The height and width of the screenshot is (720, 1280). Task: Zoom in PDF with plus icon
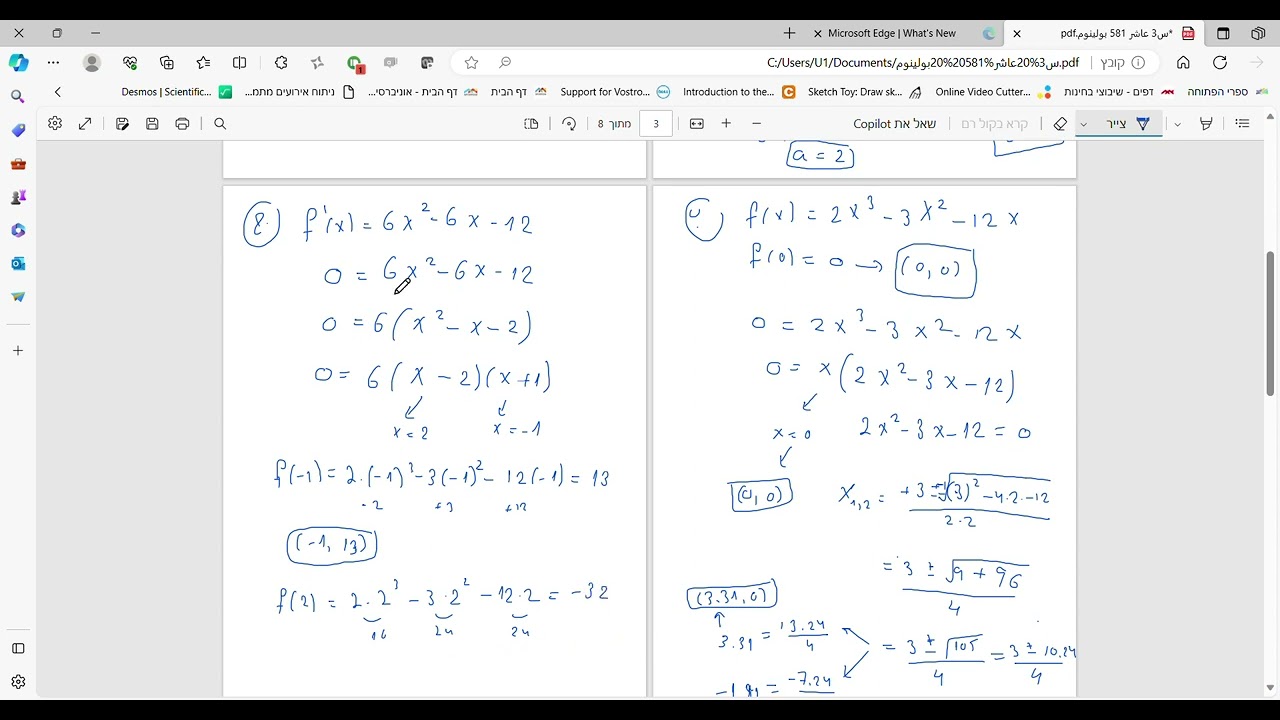tap(726, 123)
